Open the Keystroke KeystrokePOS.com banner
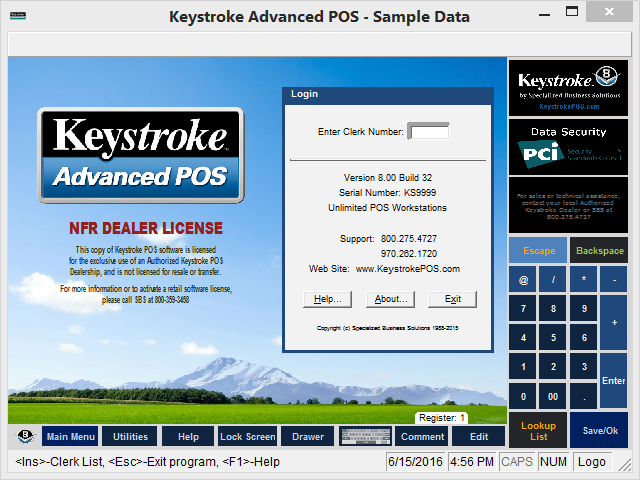640x480 pixels. pyautogui.click(x=568, y=88)
